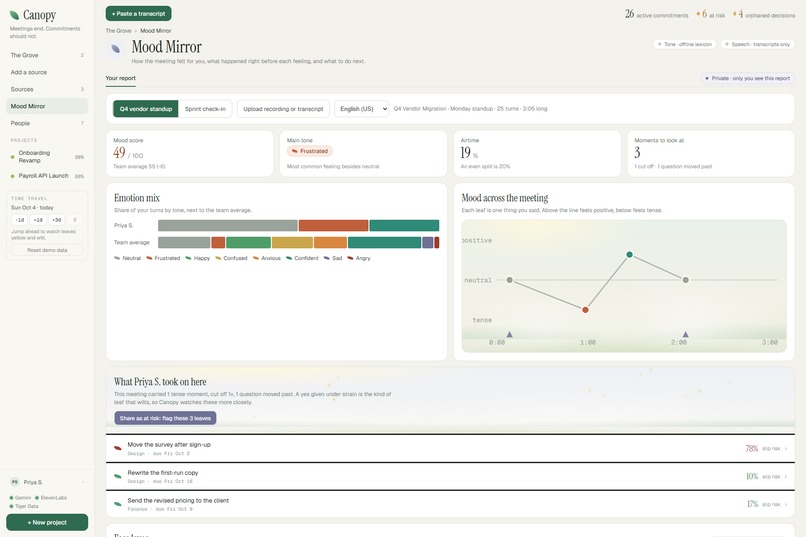The height and width of the screenshot is (537, 806).
Task: Click the leaf icon in the Frustrated tone badge
Action: pos(295,151)
